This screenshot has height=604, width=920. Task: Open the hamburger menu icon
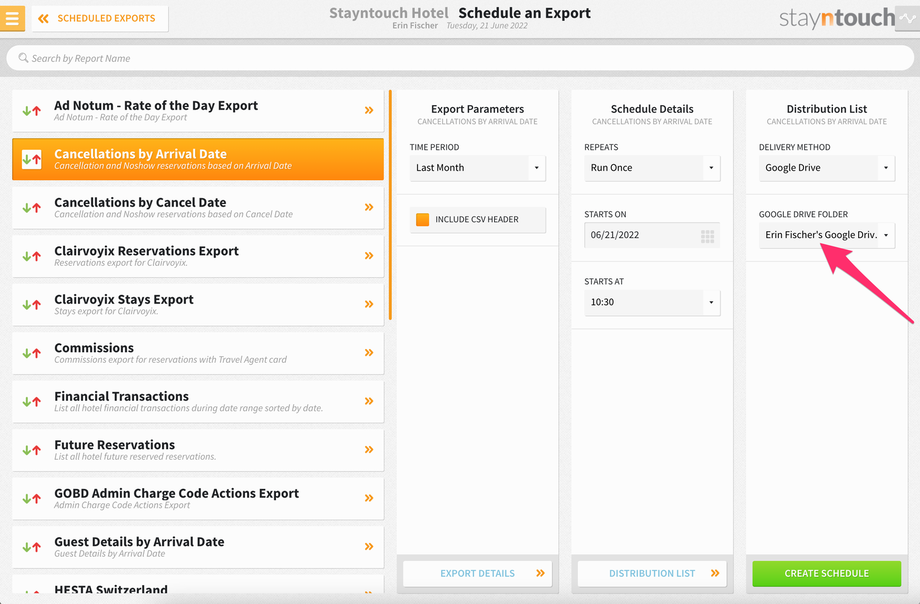click(12, 18)
